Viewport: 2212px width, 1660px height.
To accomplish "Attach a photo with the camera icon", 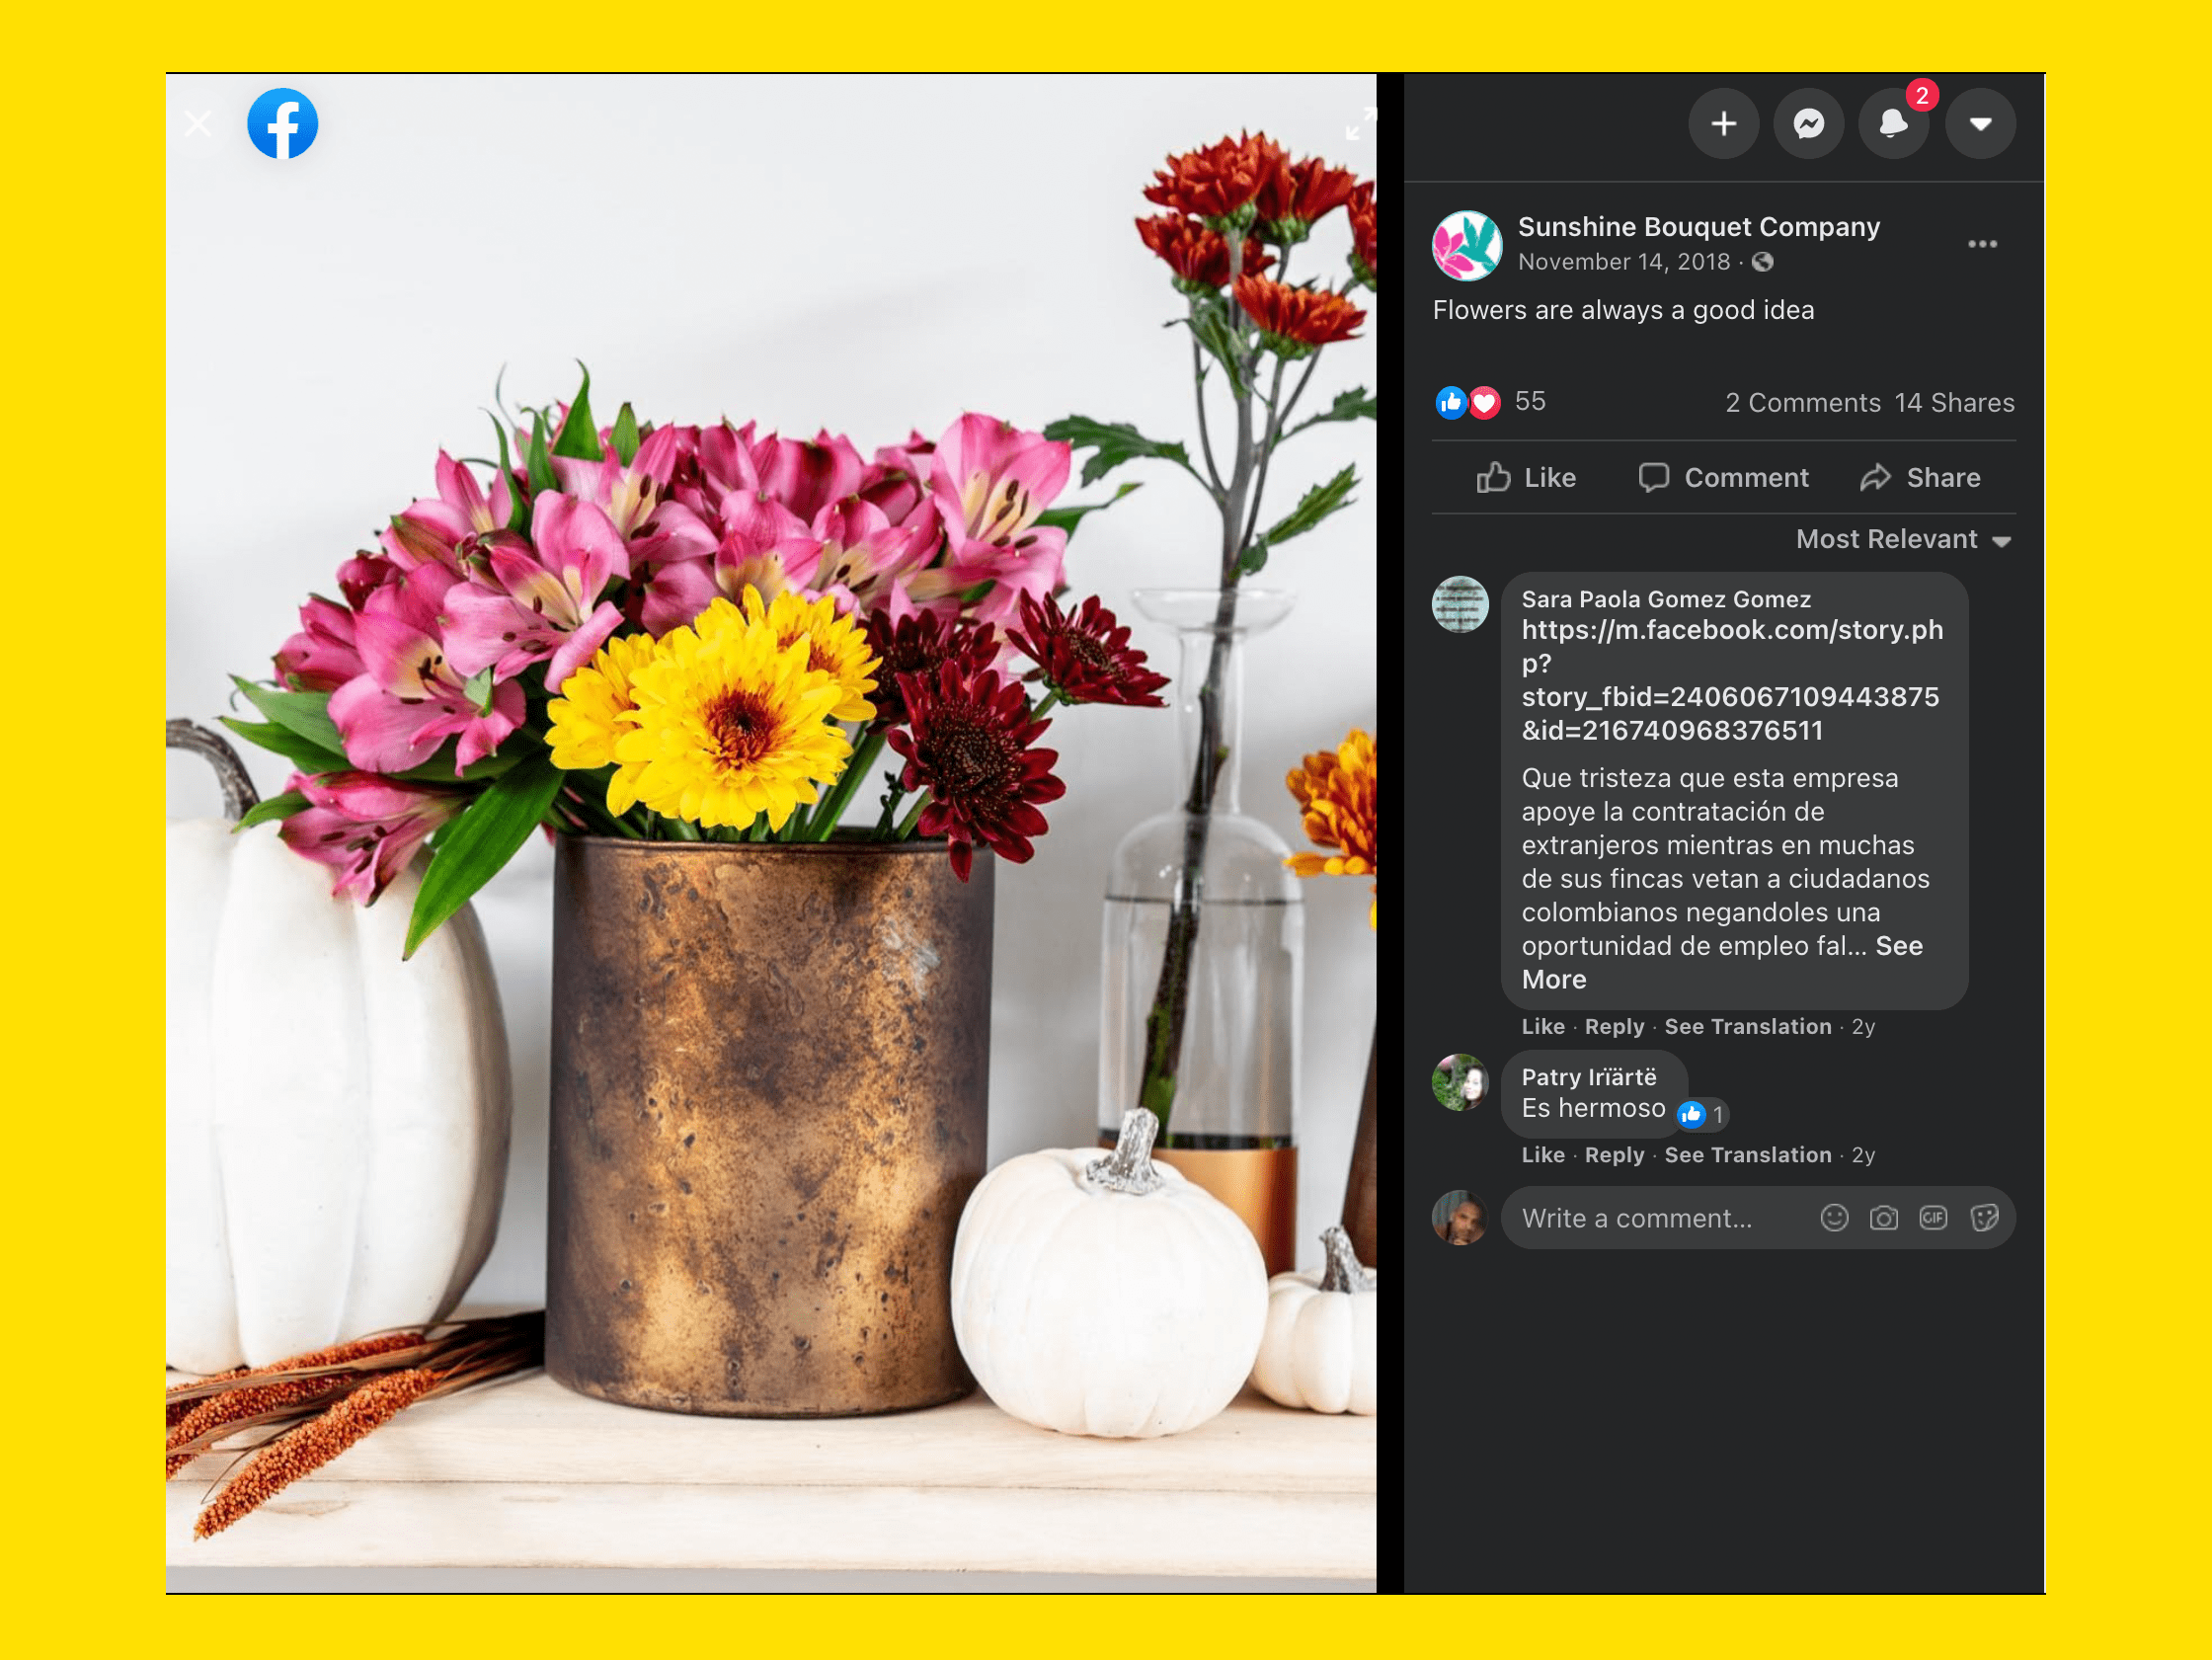I will (1883, 1218).
